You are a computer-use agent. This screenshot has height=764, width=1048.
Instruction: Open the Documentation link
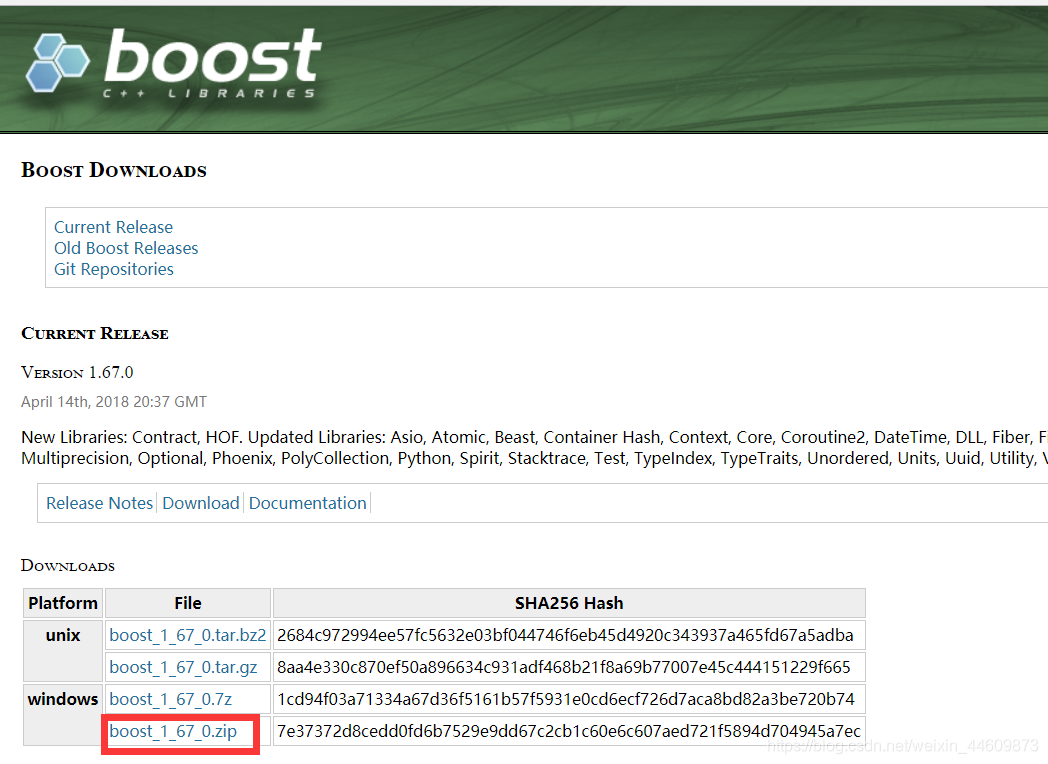coord(307,503)
